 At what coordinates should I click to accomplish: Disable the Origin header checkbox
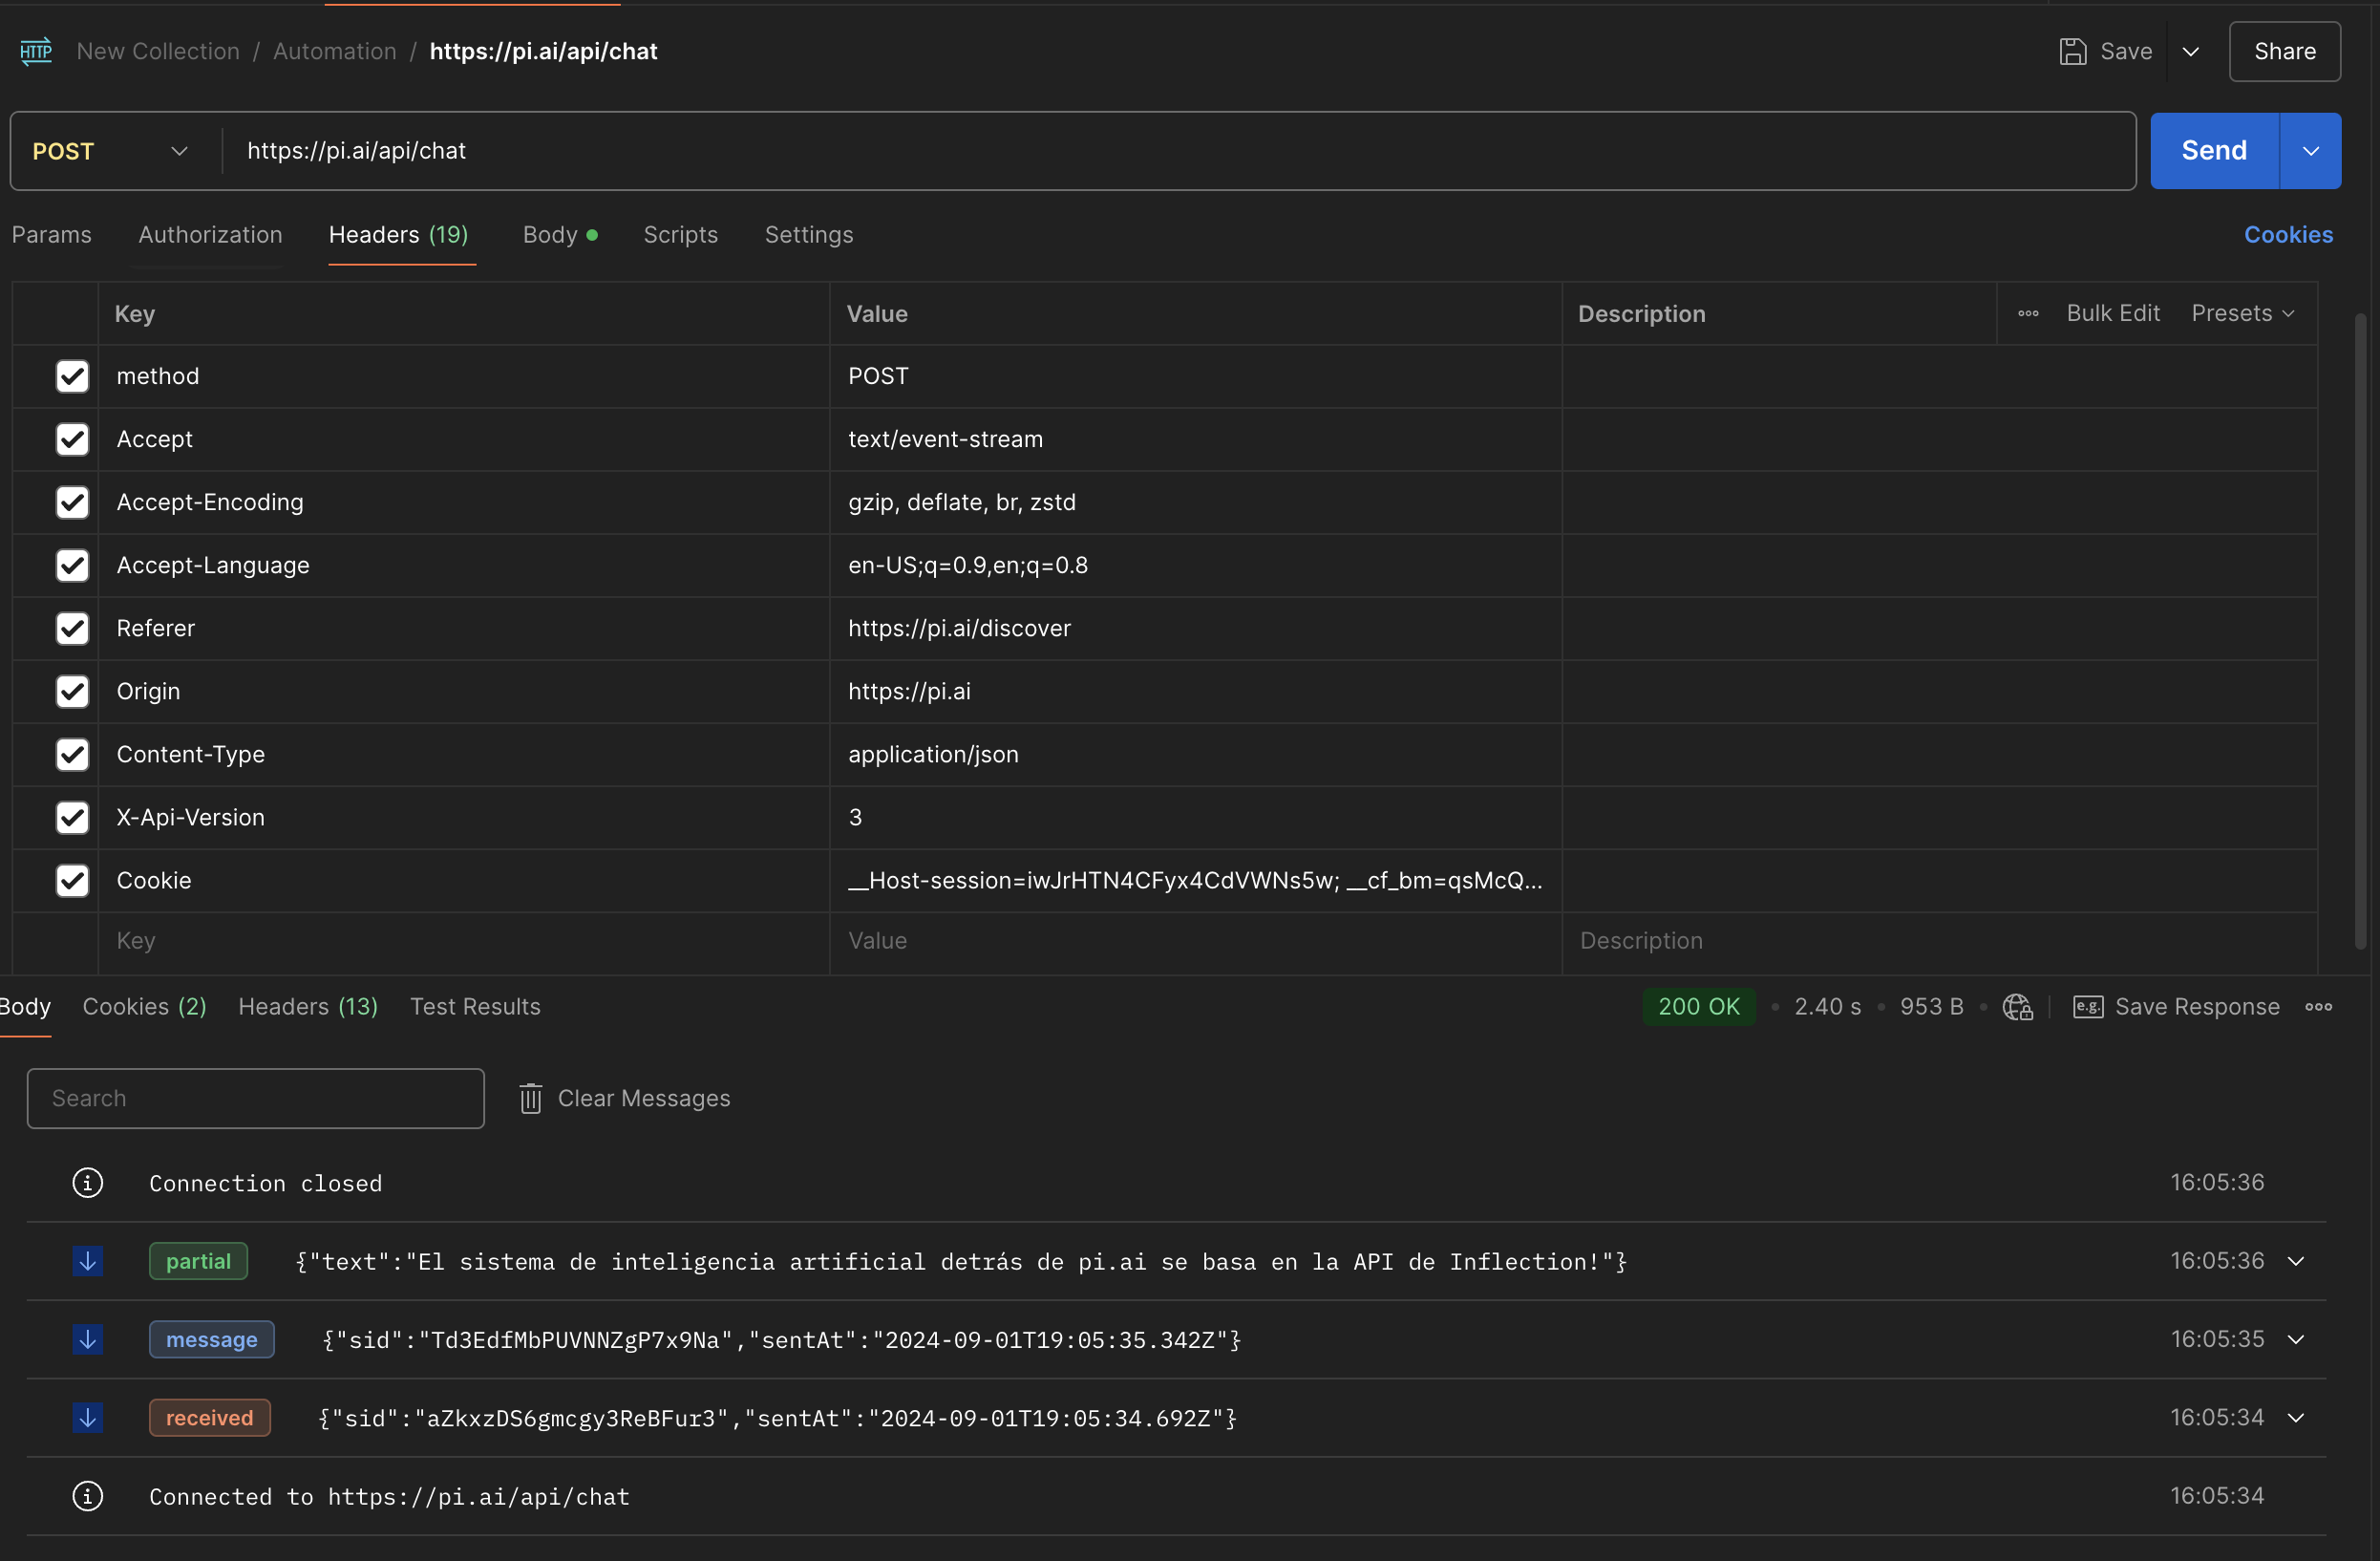(x=72, y=691)
